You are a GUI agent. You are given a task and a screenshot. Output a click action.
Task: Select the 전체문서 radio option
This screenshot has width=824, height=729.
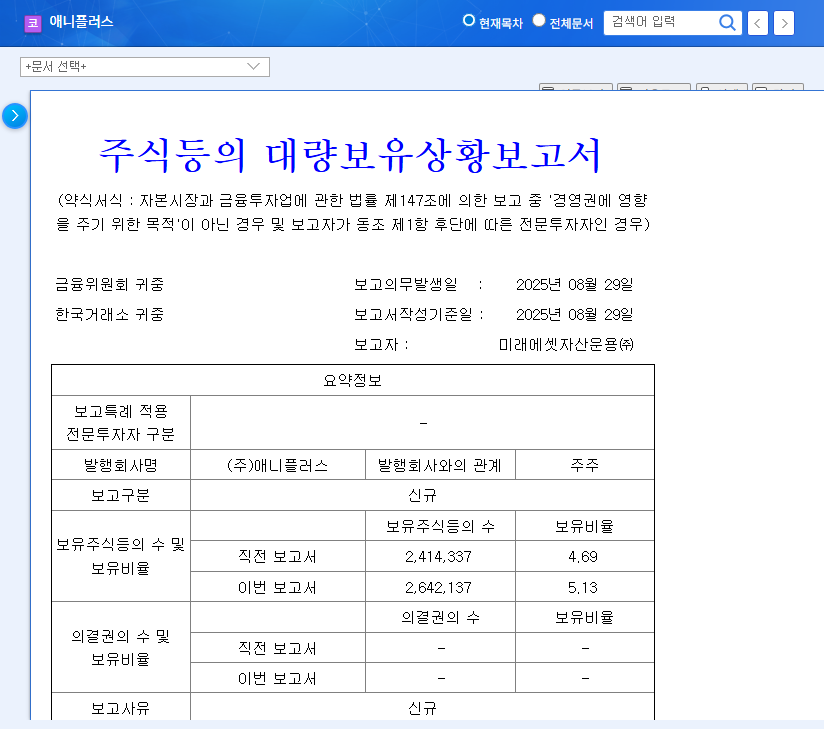539,20
